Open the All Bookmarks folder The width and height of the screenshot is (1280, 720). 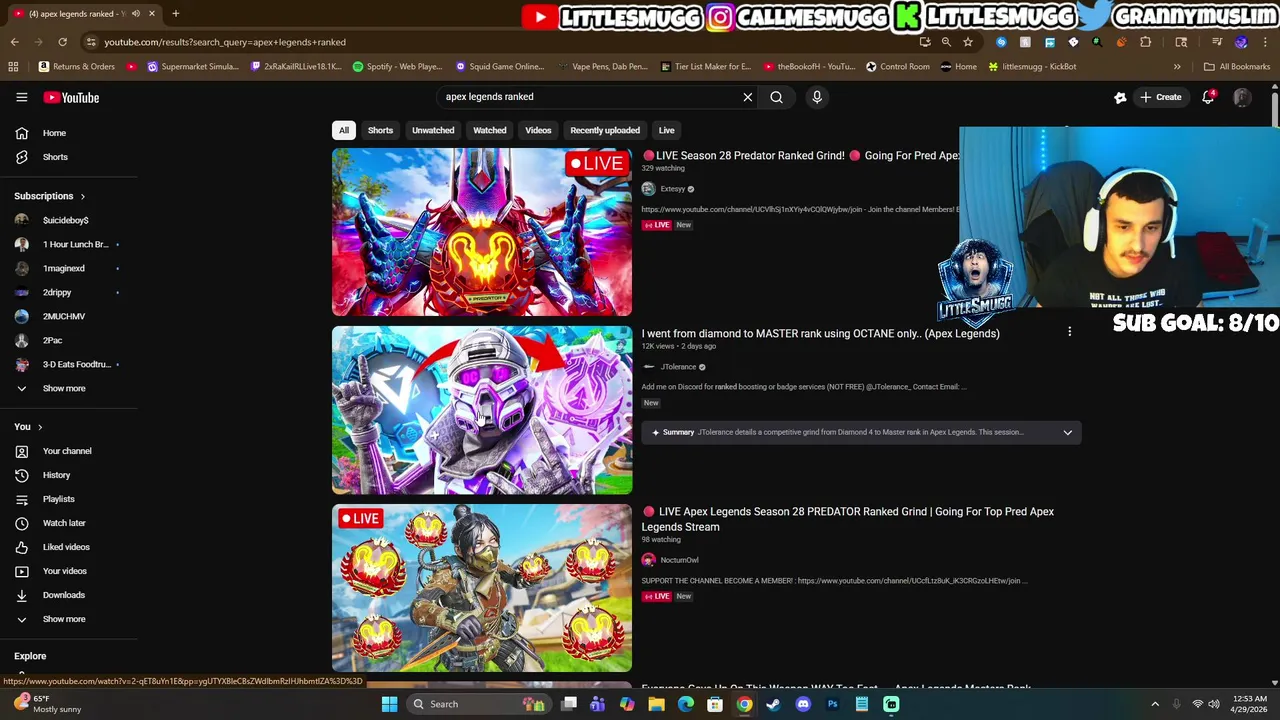coord(1237,66)
